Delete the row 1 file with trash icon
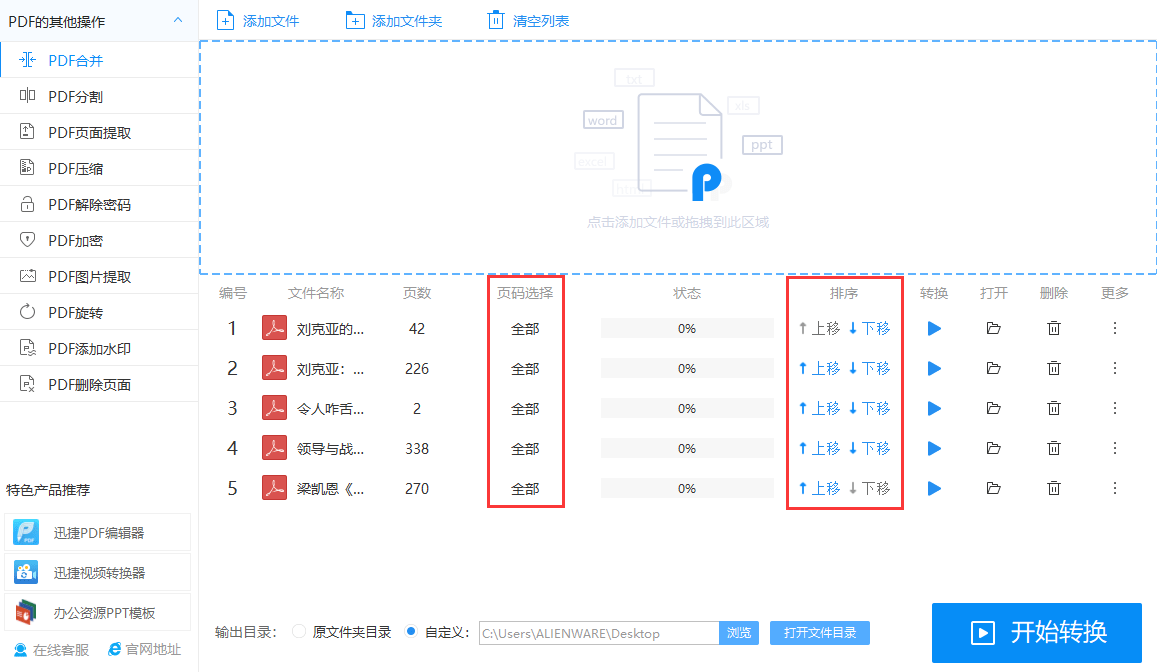Image resolution: width=1157 pixels, height=672 pixels. (x=1054, y=328)
